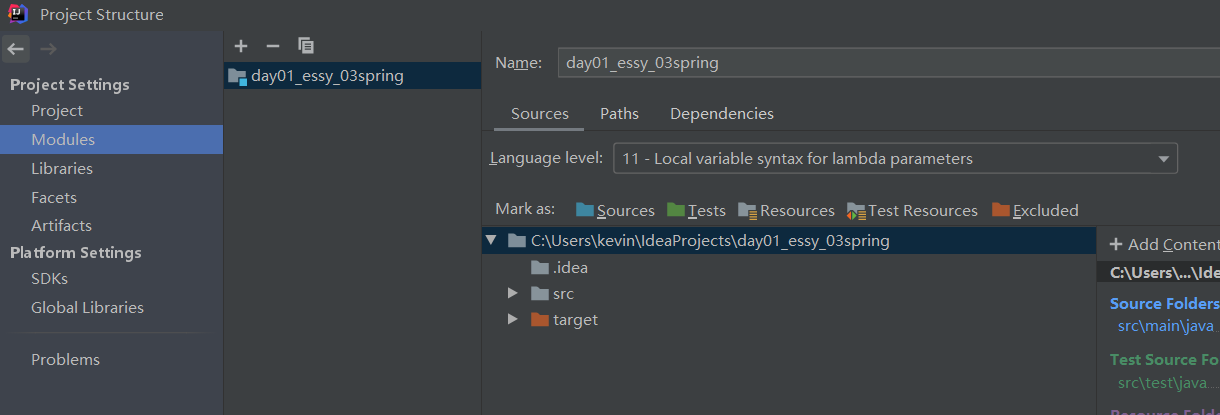Click the module Name input field
1220x415 pixels.
click(888, 63)
